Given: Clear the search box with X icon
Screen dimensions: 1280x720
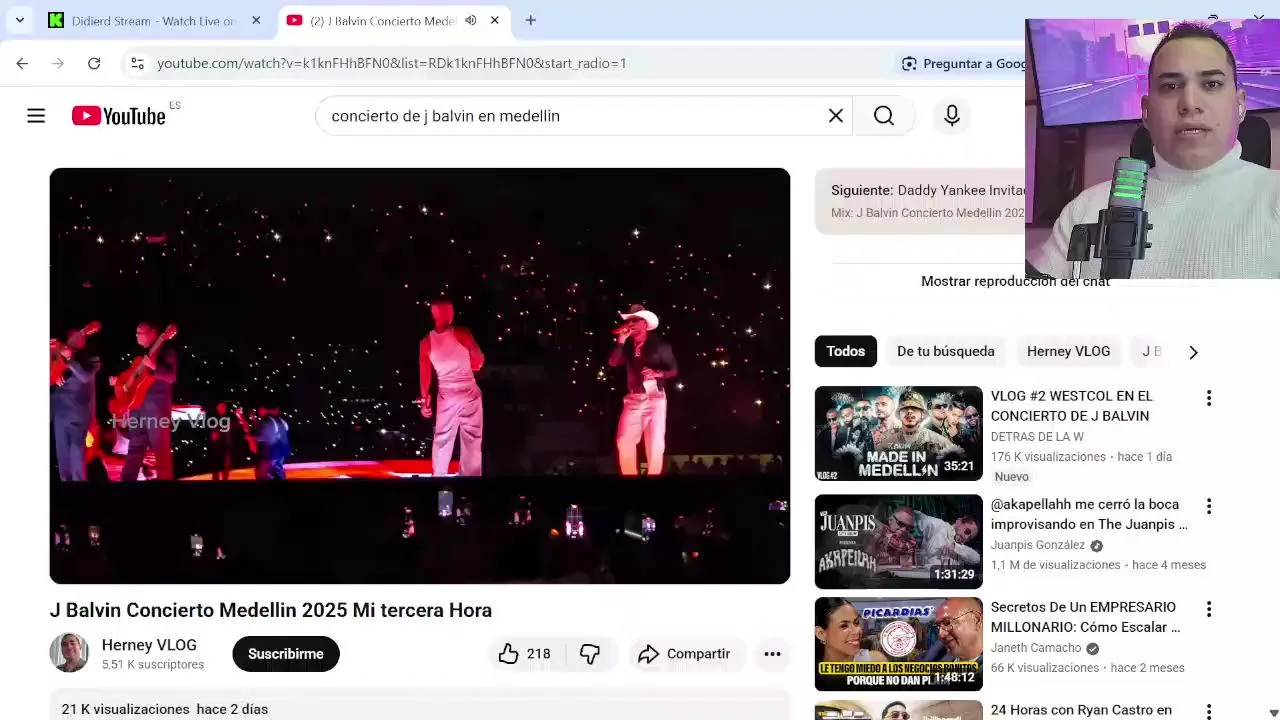Looking at the screenshot, I should click(x=836, y=116).
